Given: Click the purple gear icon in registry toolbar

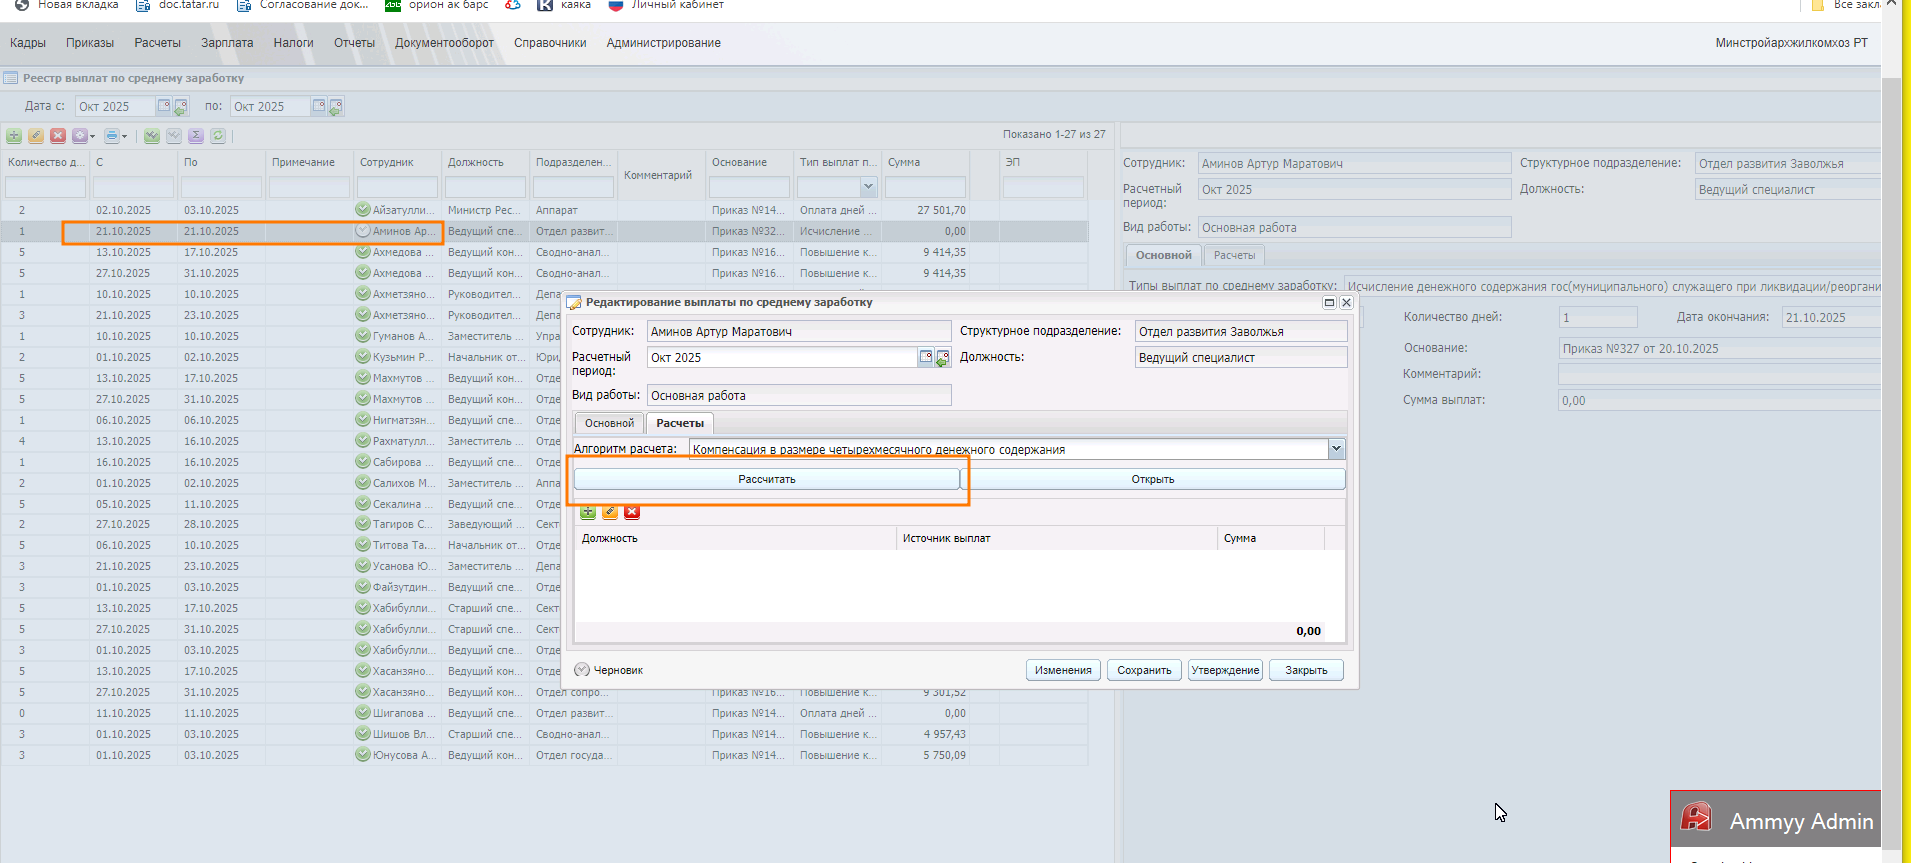Looking at the screenshot, I should tap(79, 136).
